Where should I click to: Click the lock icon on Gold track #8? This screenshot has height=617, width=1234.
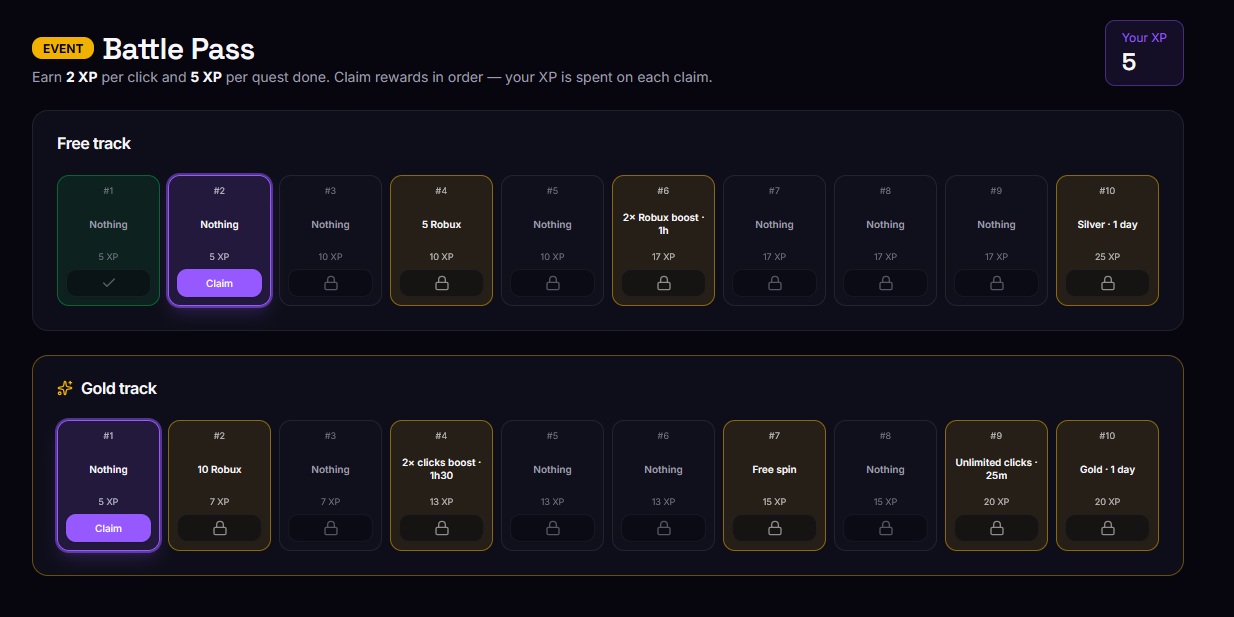pyautogui.click(x=885, y=528)
